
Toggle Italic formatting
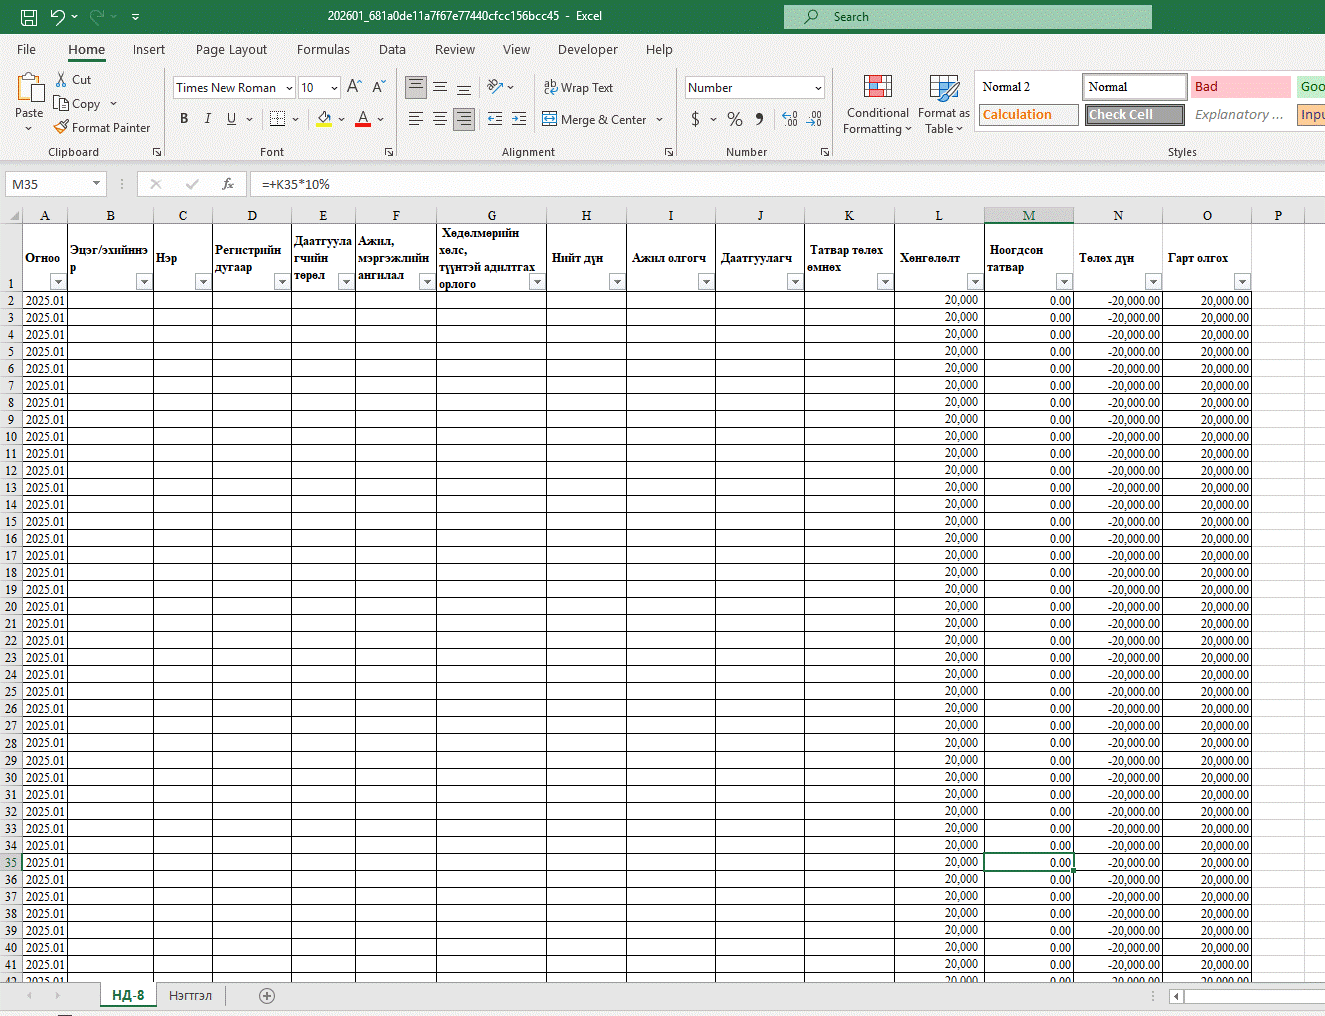click(208, 119)
